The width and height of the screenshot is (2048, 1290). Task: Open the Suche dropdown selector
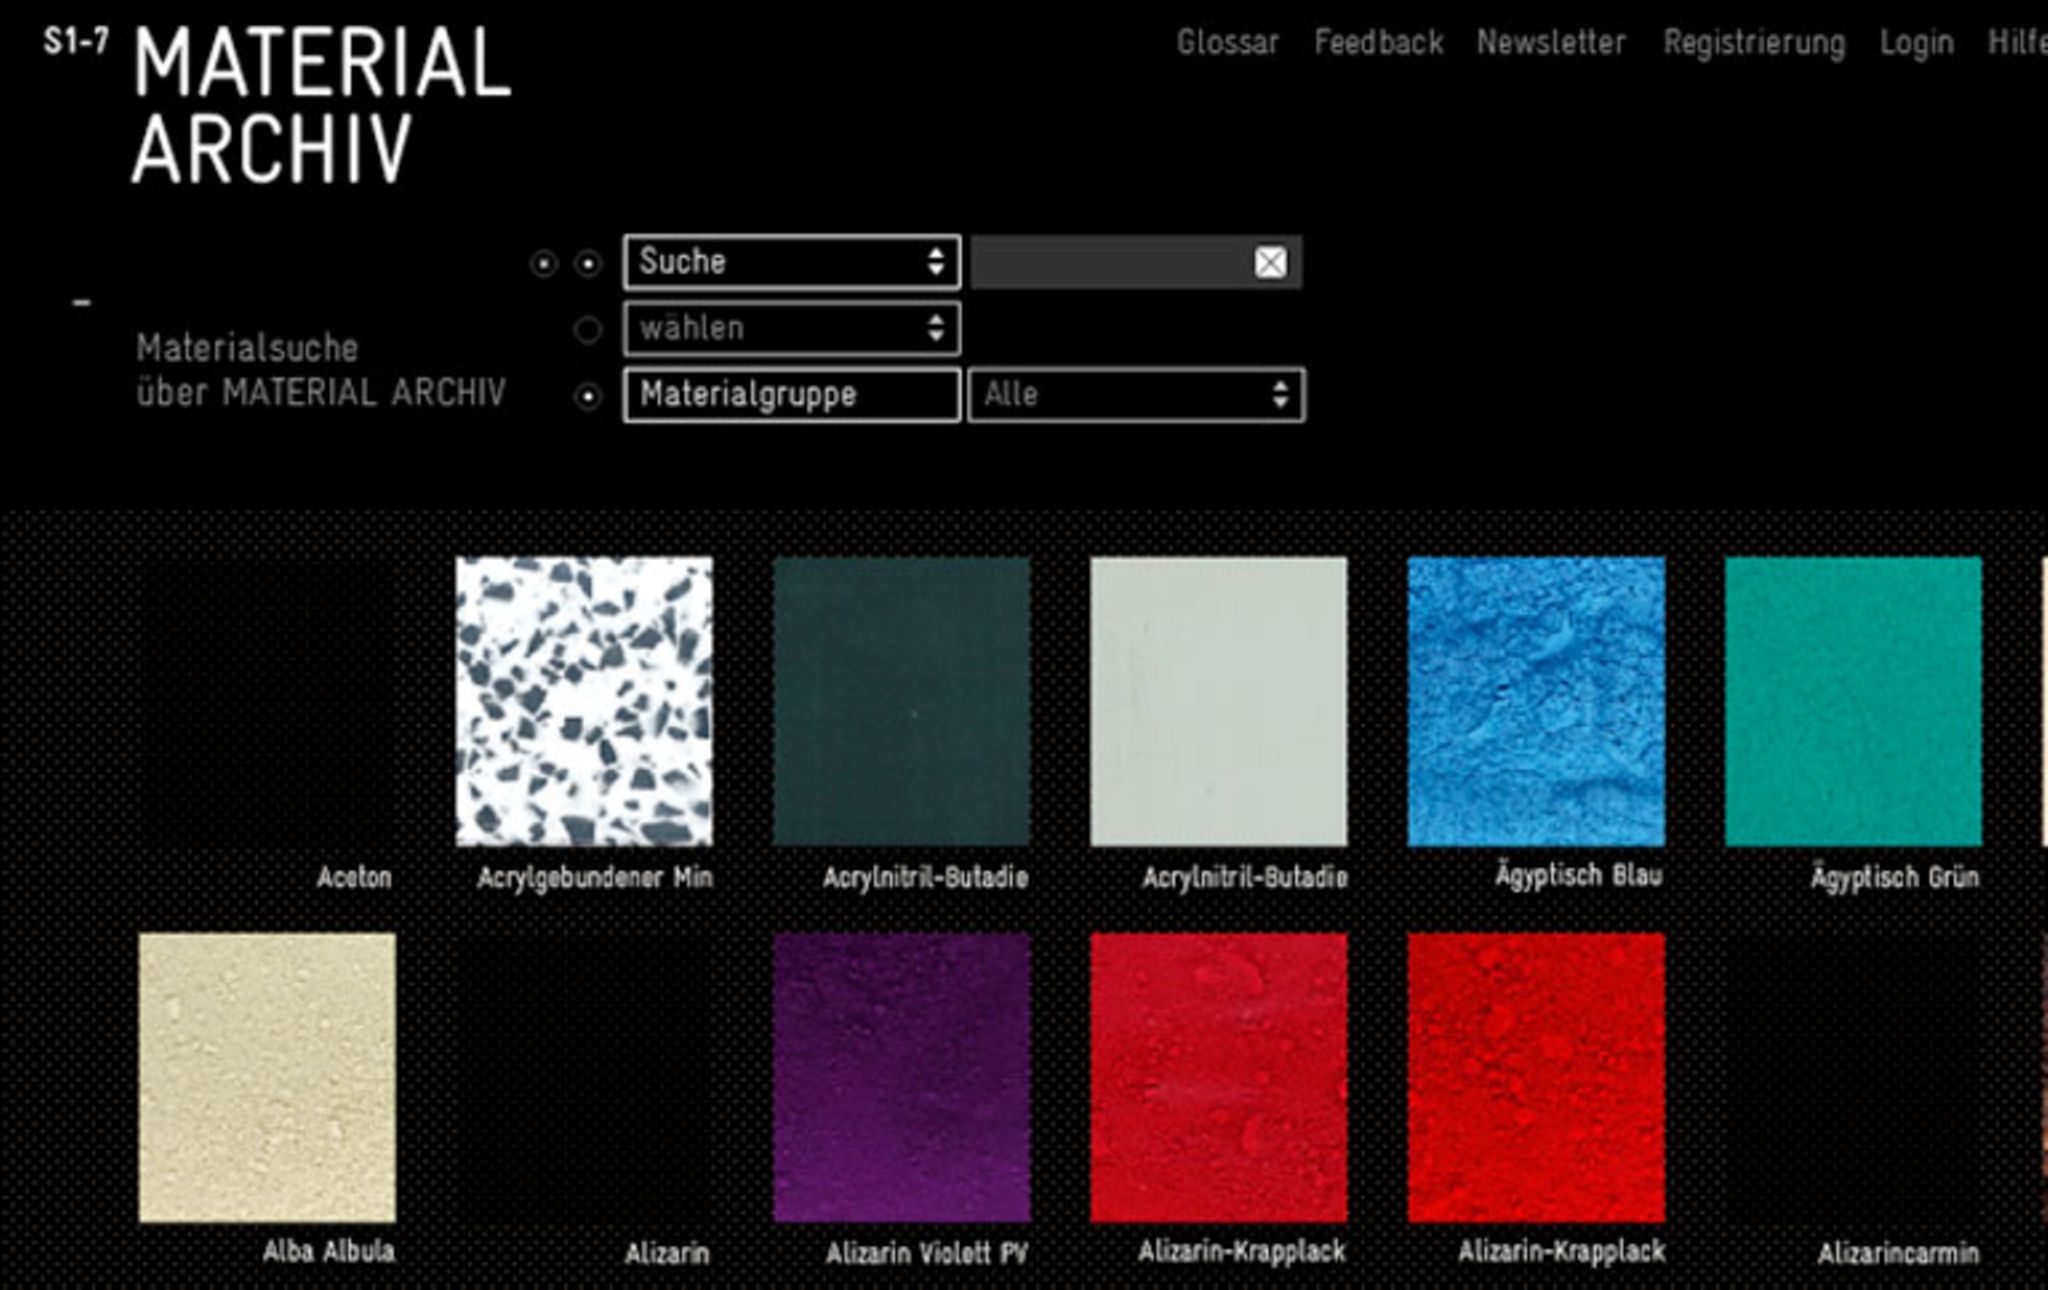coord(791,263)
